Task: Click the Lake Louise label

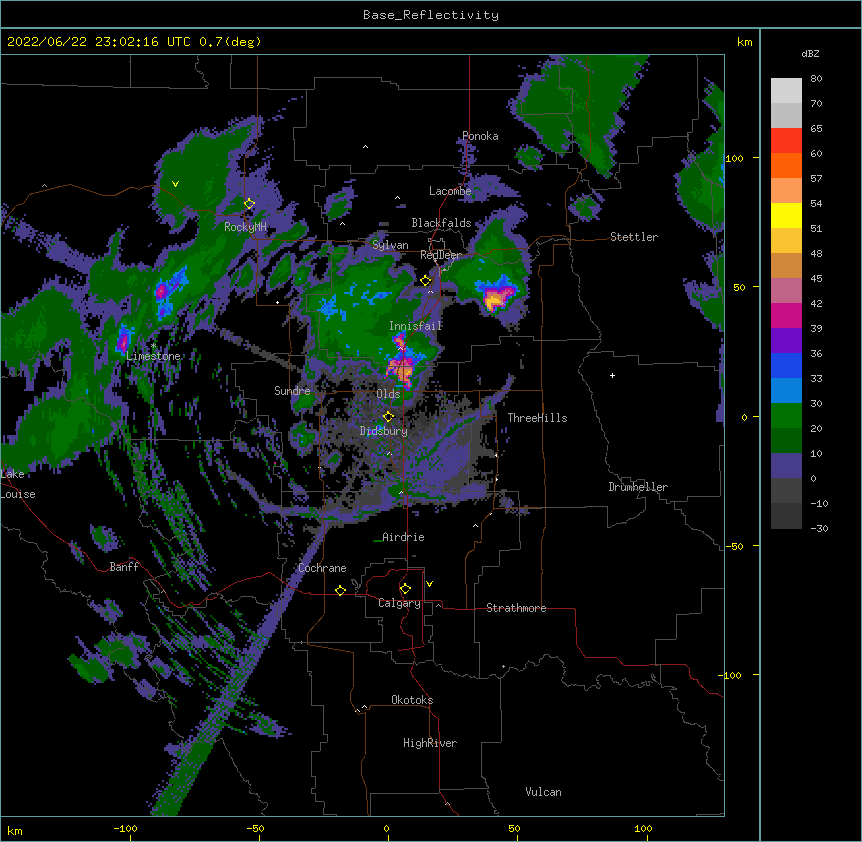Action: (18, 484)
